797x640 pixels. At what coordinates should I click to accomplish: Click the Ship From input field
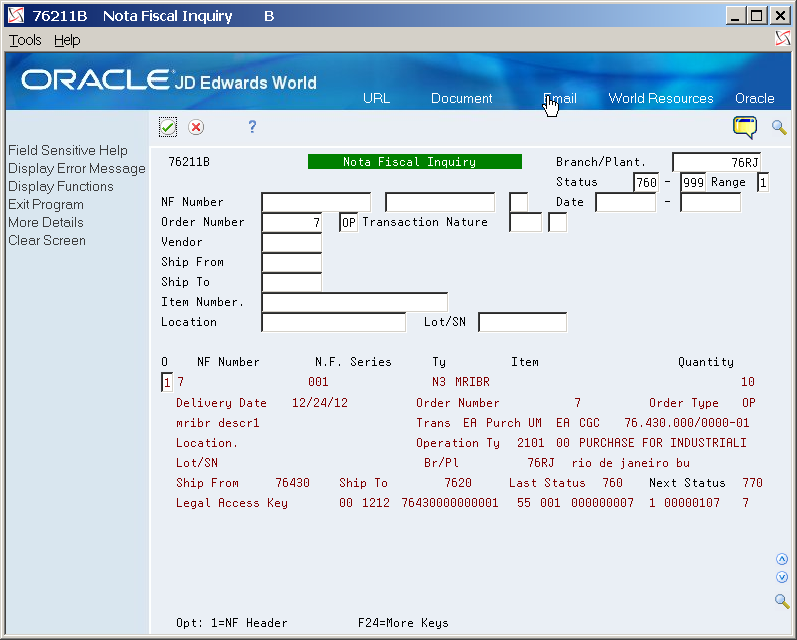click(292, 262)
